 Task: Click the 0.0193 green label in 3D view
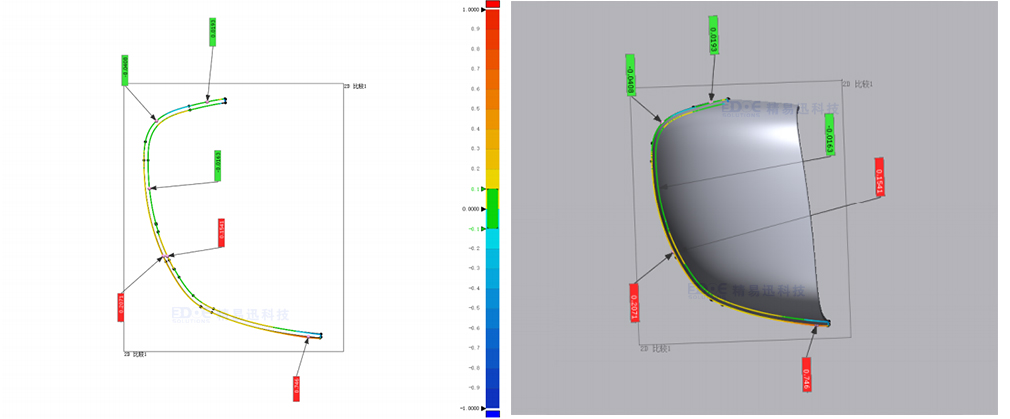coord(713,36)
